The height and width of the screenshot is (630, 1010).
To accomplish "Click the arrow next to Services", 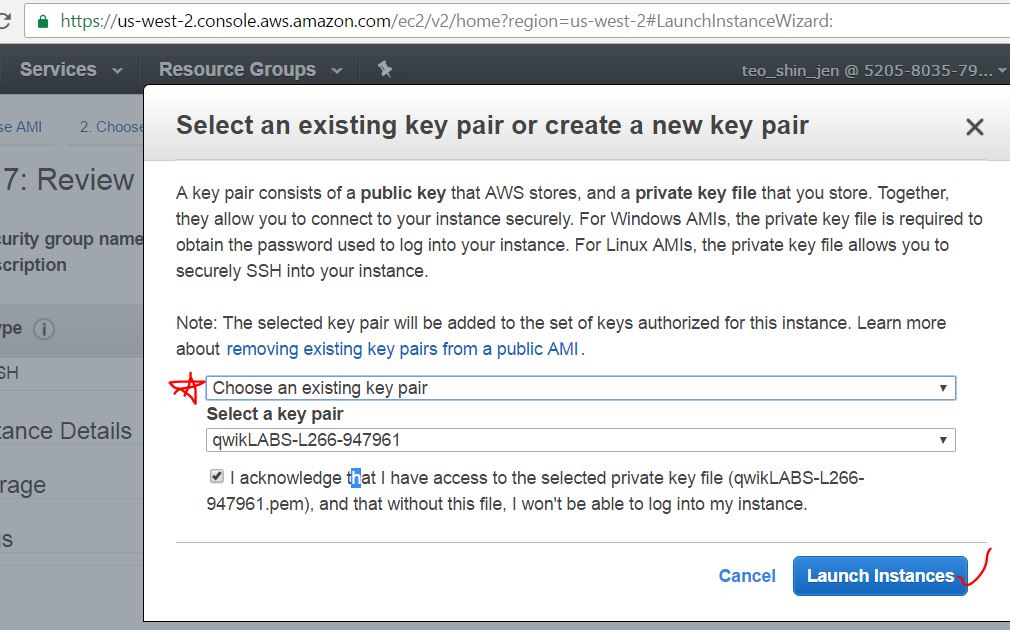I will (x=117, y=70).
